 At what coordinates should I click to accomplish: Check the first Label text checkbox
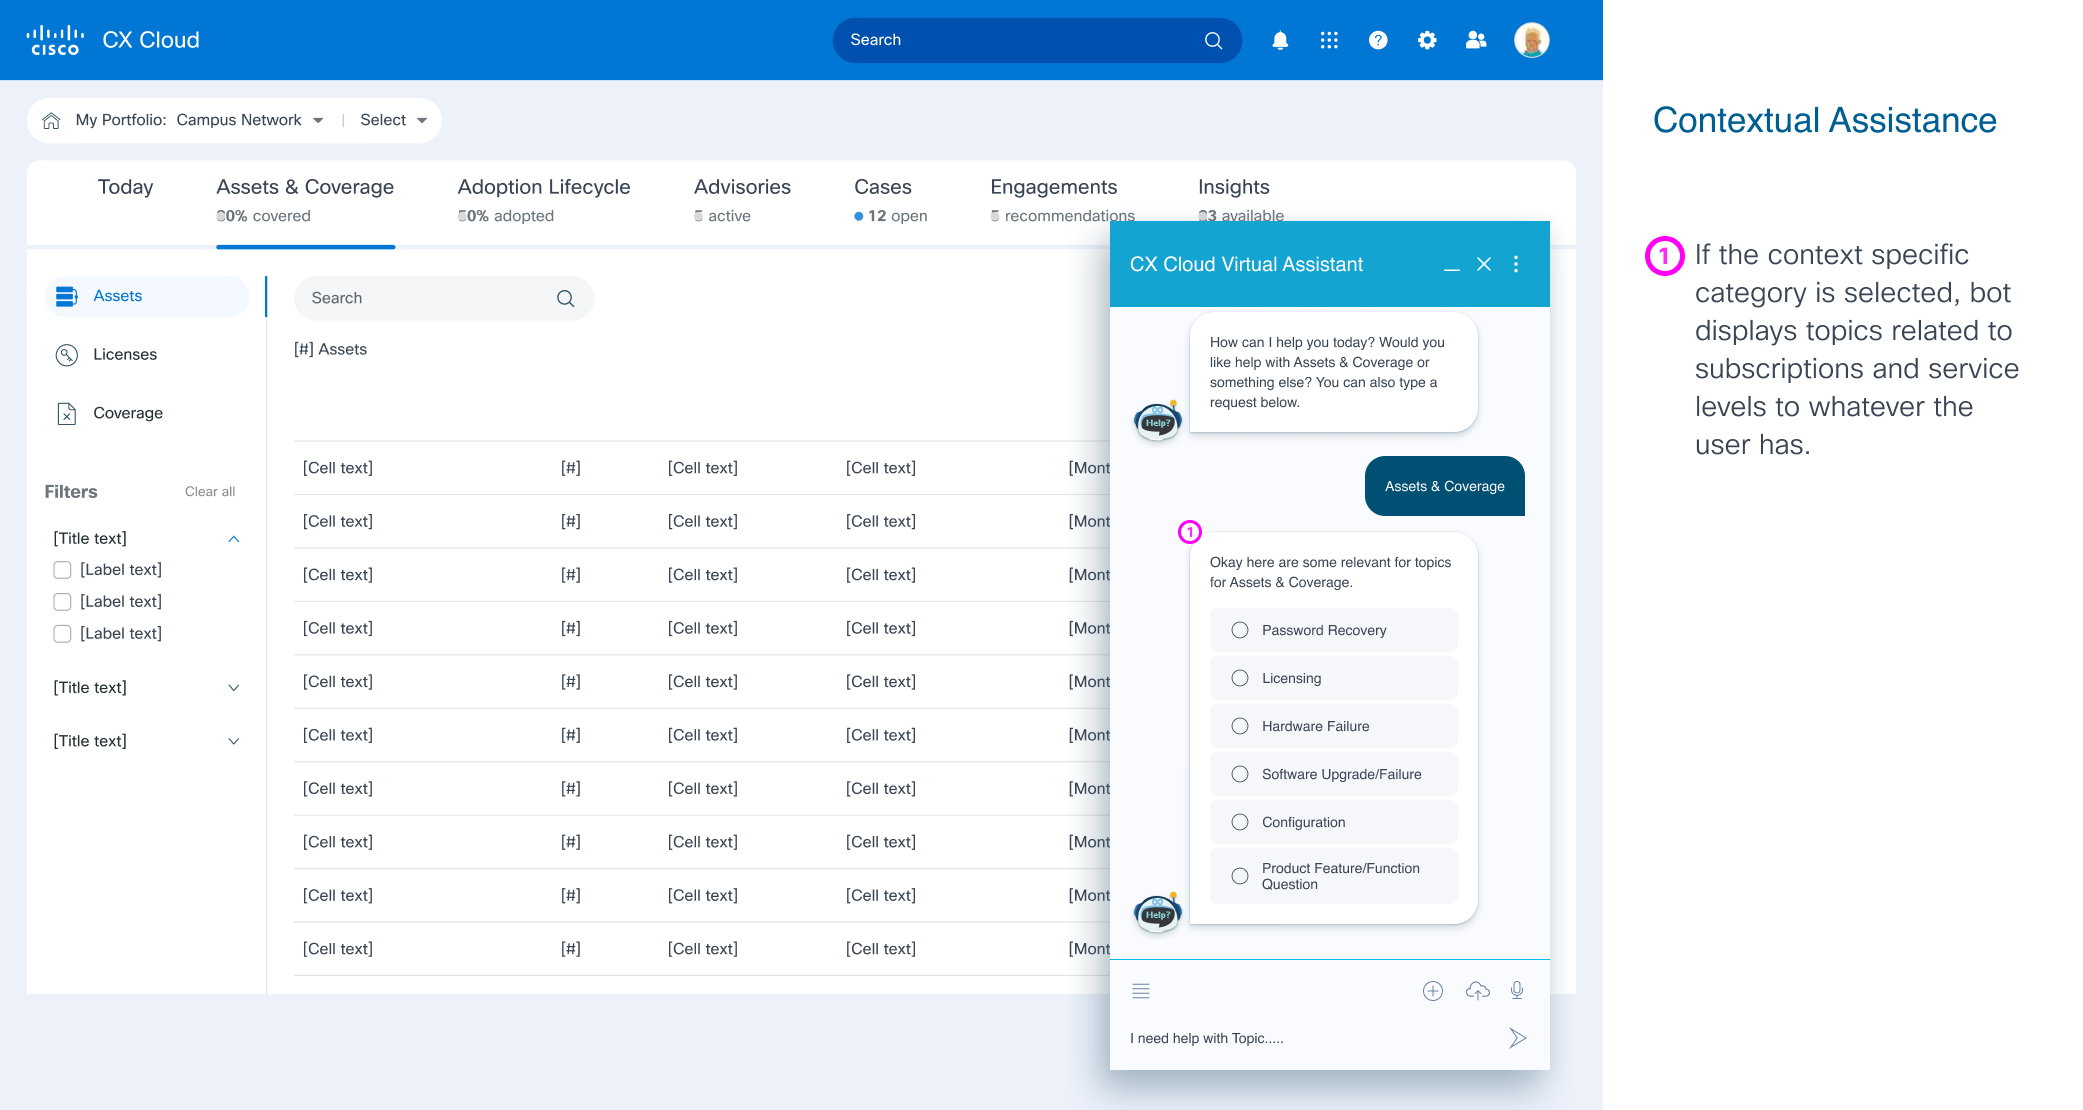[62, 570]
